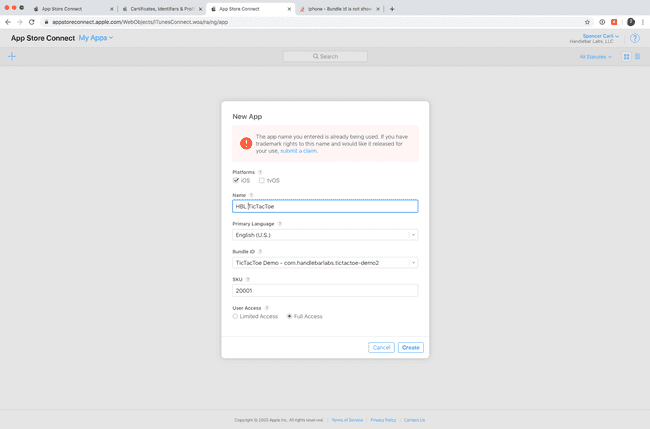Close the iphone Bundle id tab
This screenshot has height=429, width=650.
coord(378,9)
